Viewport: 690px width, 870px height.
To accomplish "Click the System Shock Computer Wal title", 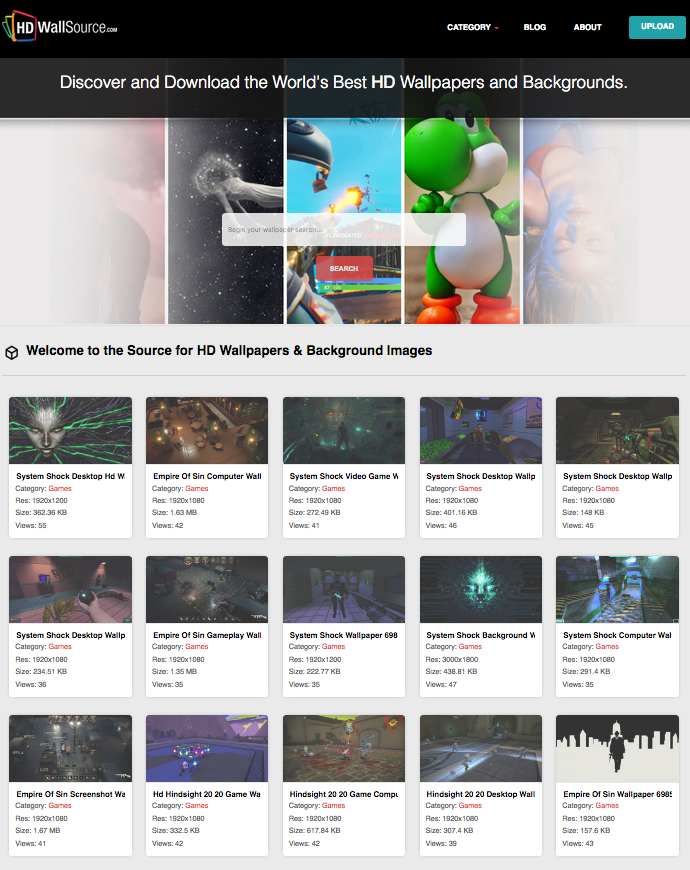I will [617, 635].
